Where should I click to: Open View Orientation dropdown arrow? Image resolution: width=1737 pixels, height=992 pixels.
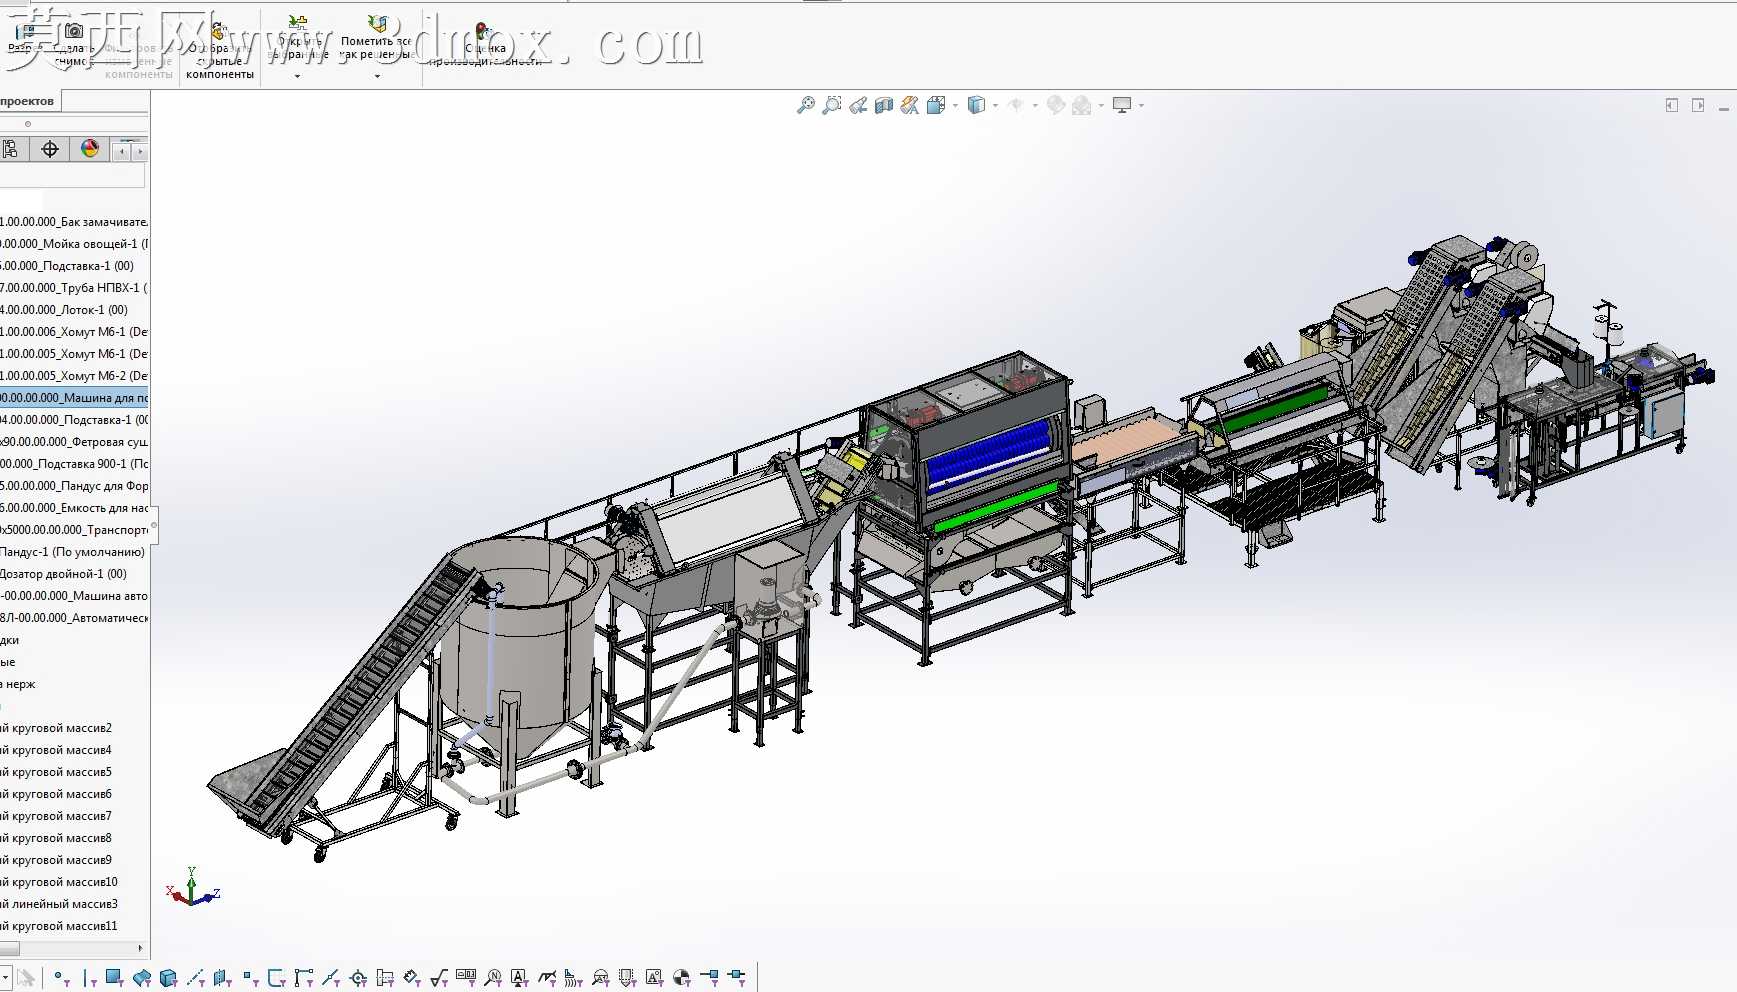tap(955, 105)
